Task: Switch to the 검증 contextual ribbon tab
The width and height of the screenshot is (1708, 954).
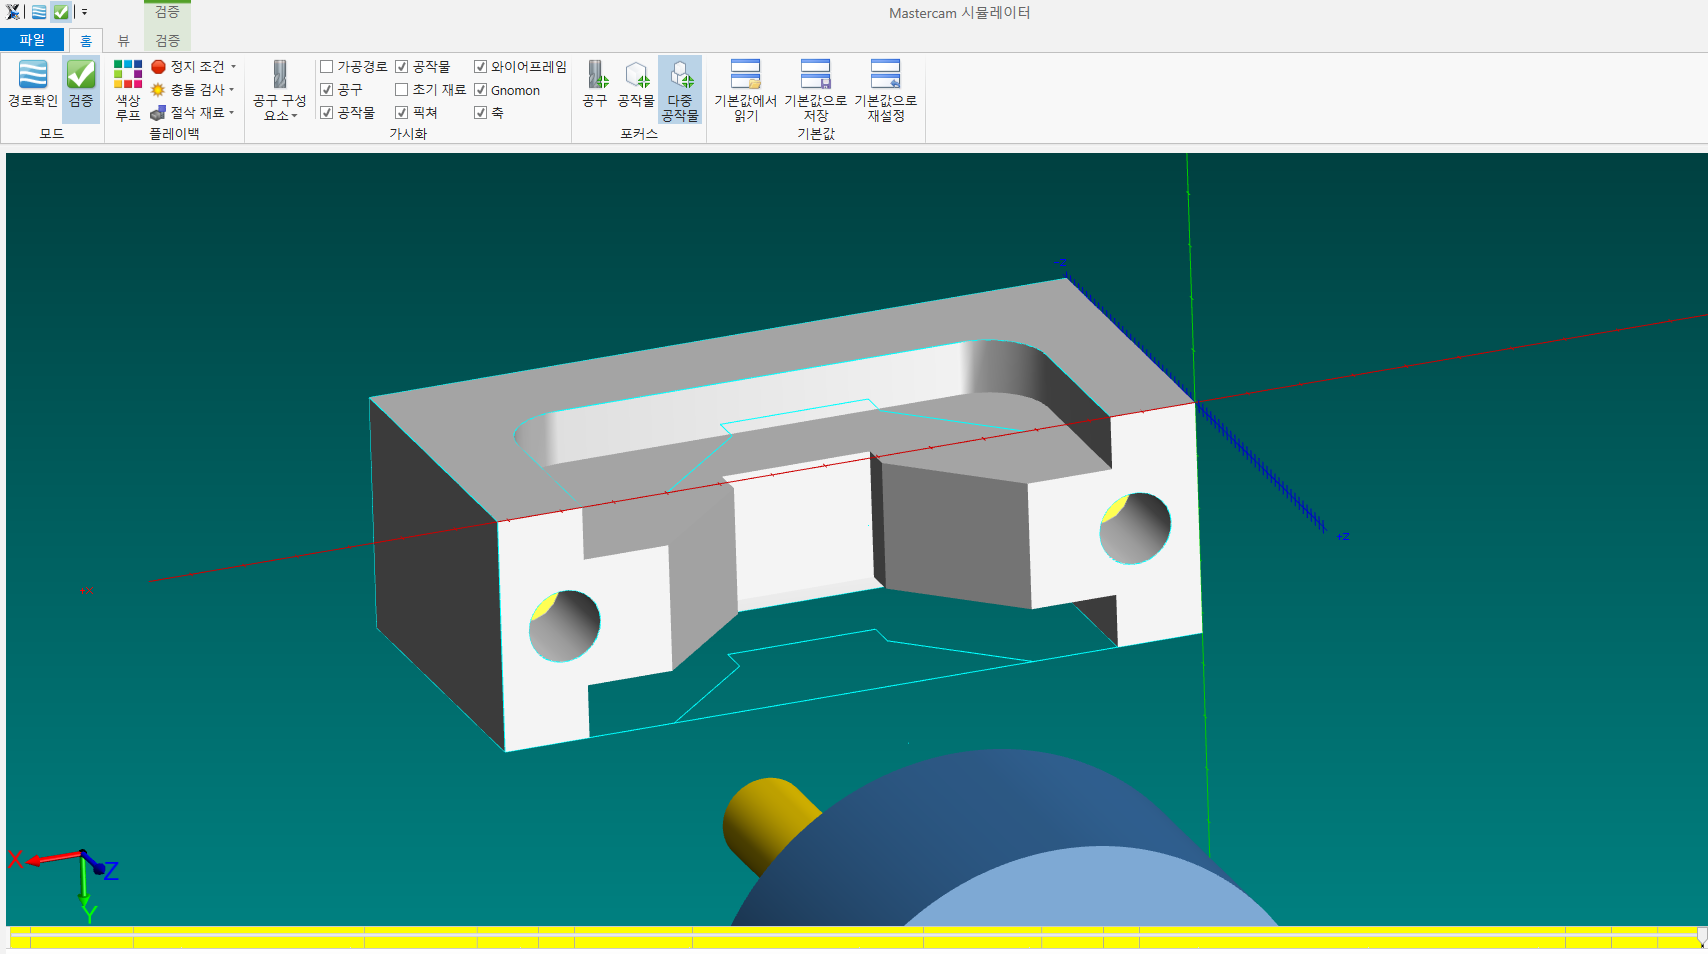Action: point(167,40)
